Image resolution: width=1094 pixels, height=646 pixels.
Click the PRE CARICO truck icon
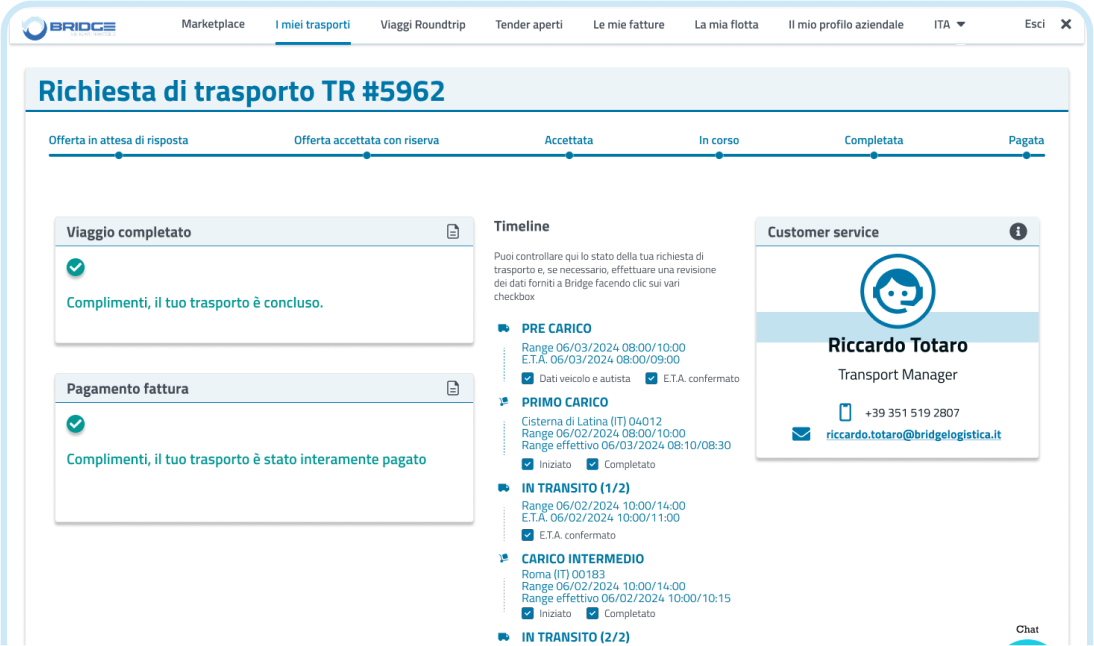coord(503,328)
